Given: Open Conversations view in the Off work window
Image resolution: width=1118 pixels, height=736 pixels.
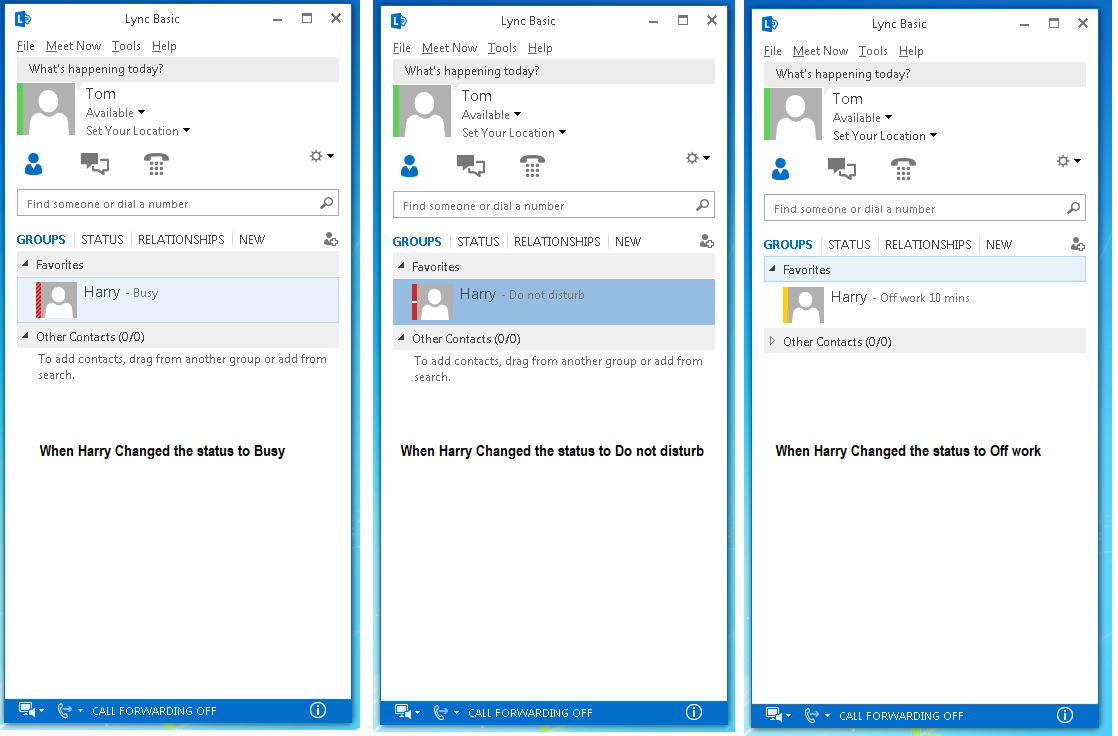Looking at the screenshot, I should [x=842, y=169].
